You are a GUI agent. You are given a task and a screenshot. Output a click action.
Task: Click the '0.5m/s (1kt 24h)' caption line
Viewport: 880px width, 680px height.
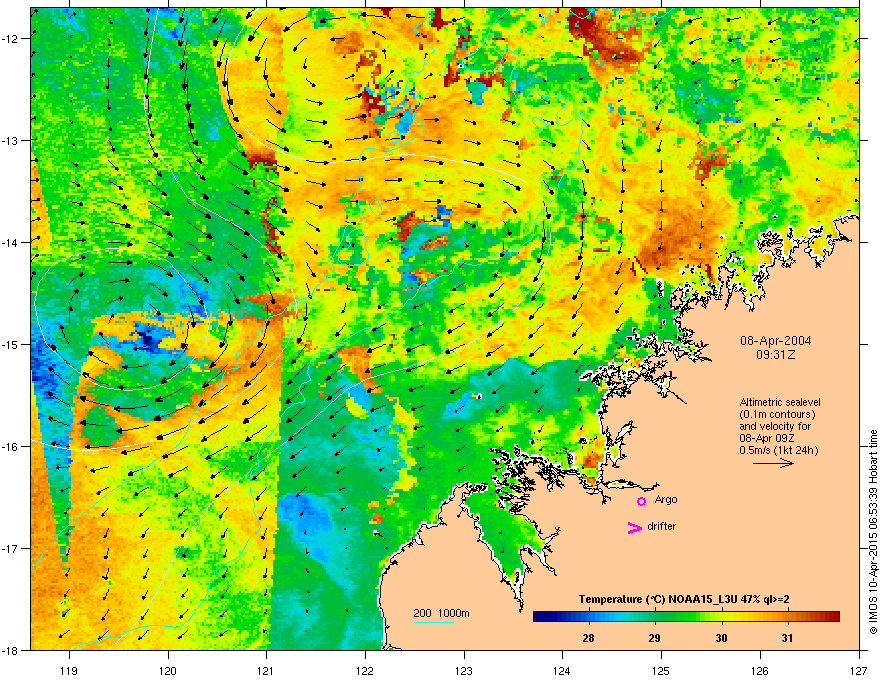(x=778, y=450)
